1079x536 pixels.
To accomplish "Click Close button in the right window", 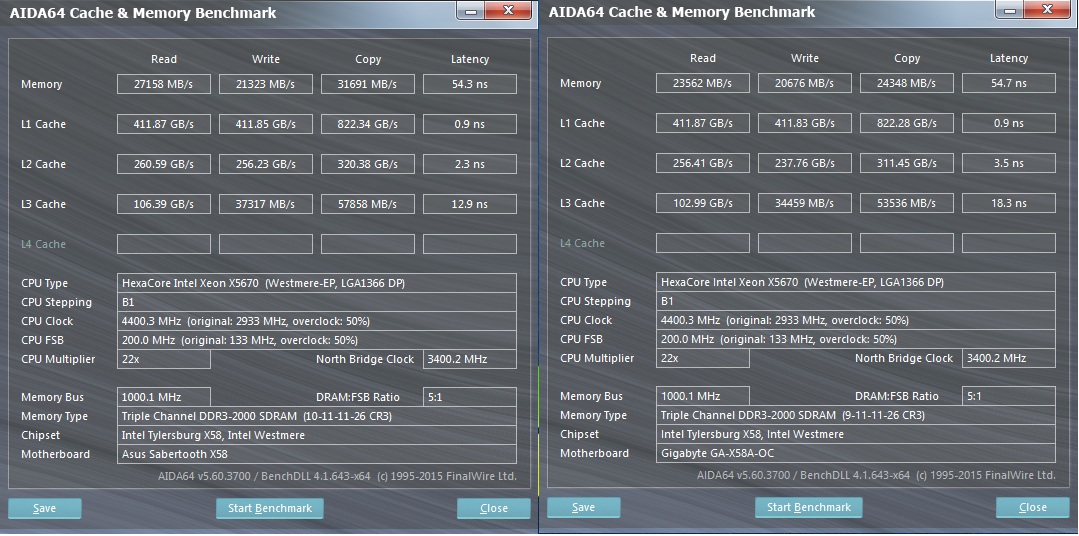I will pos(1032,507).
